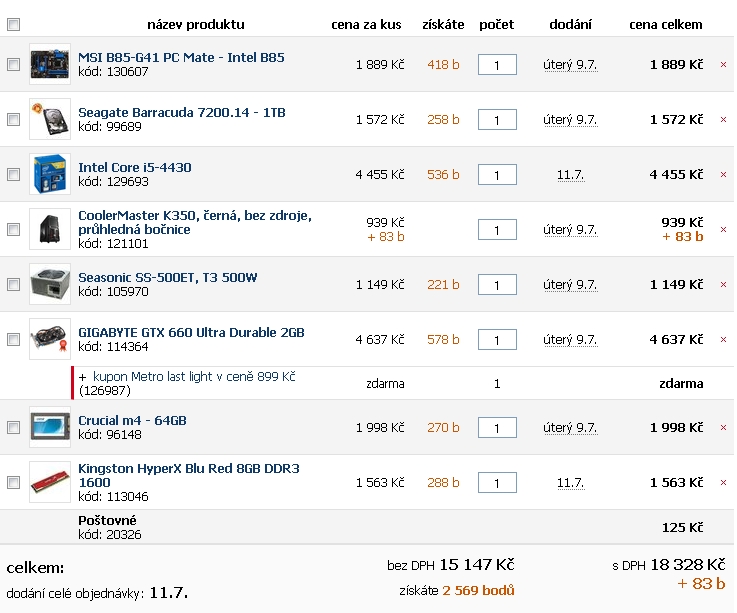Click delivery date úterý 9.7. for Crucial m4
Viewport: 737px width, 613px height.
[570, 428]
